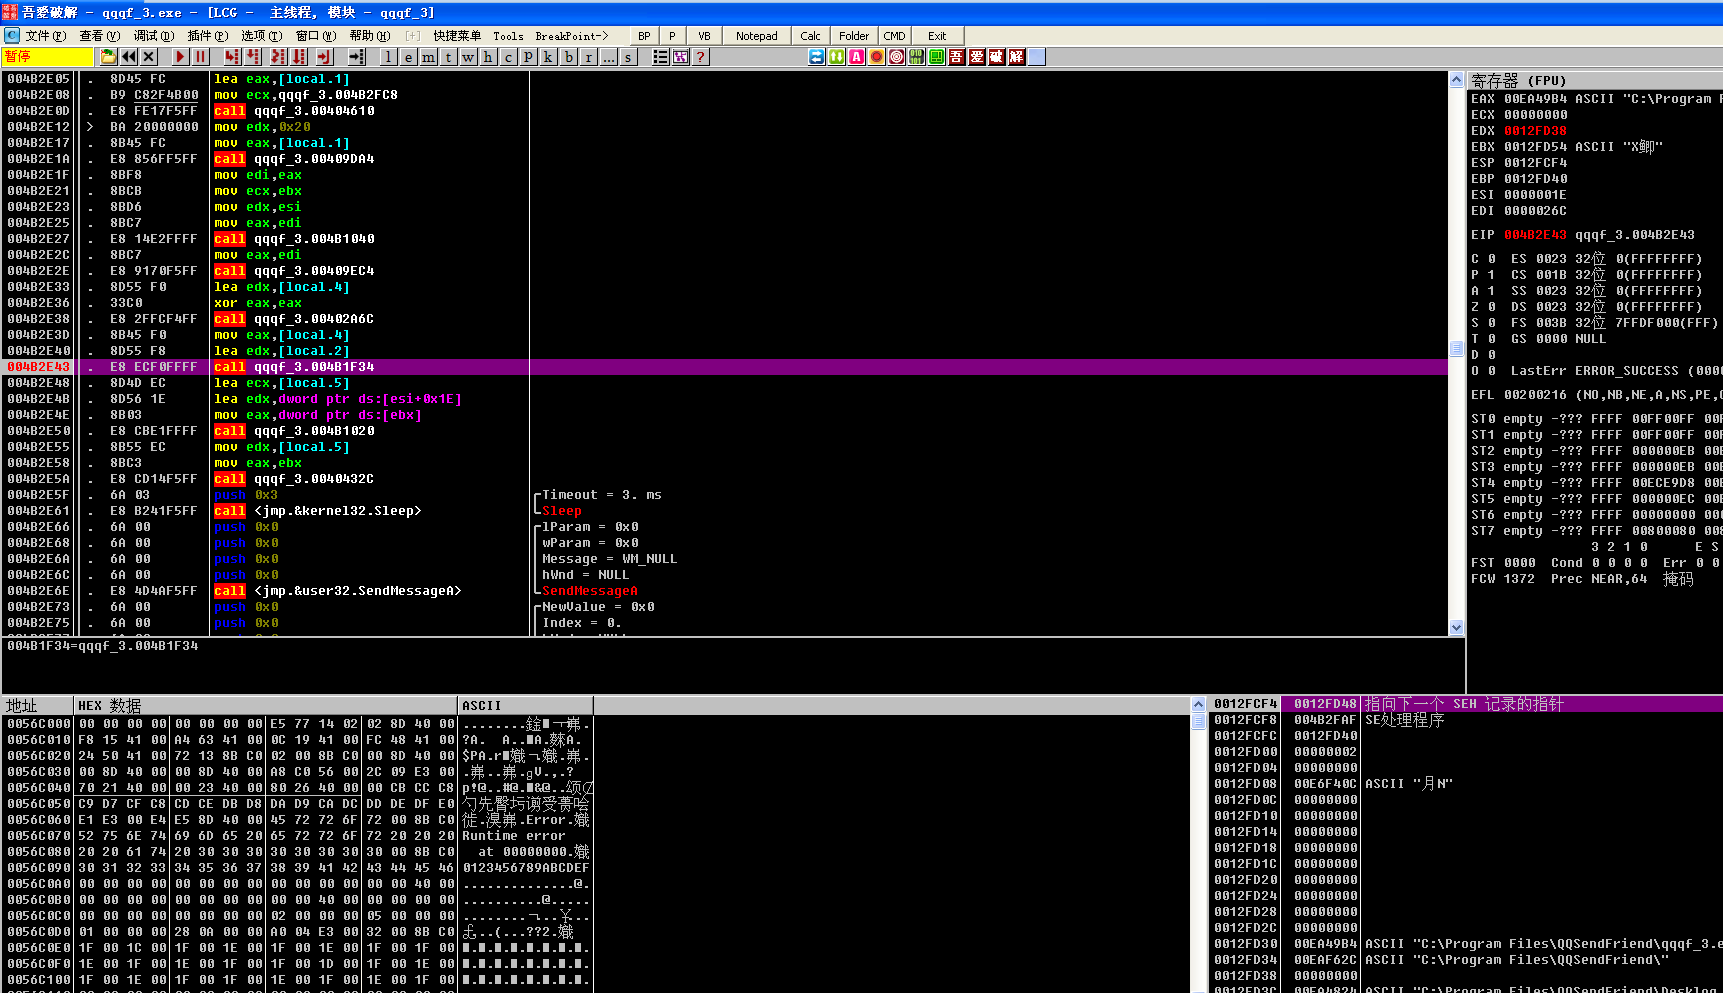
Task: Click the Trace over icon
Action: (x=299, y=57)
